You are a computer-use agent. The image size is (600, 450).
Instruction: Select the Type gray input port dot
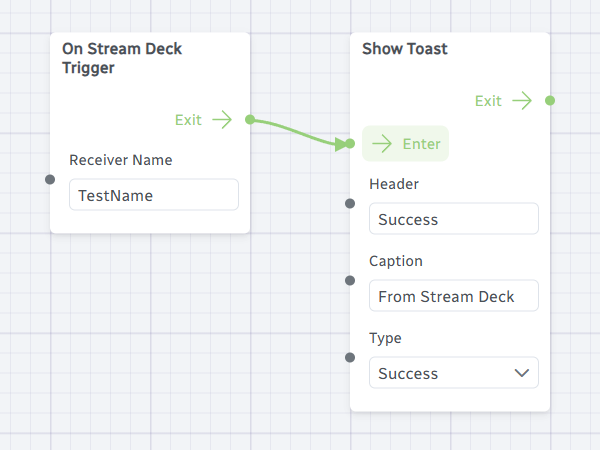coord(350,358)
